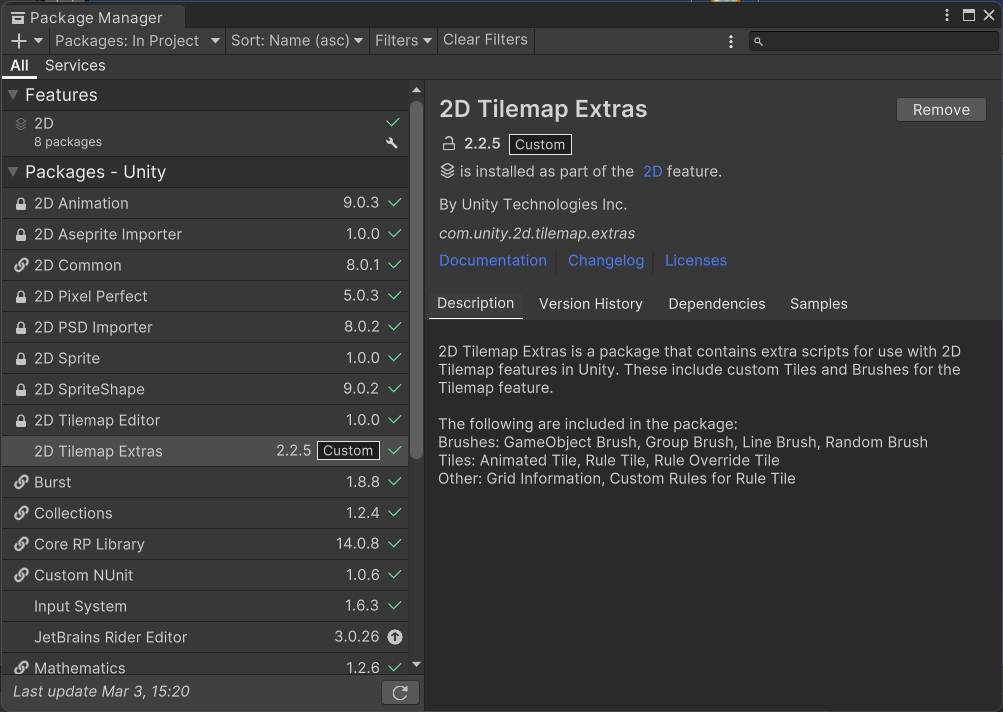Screen dimensions: 1003x712
Task: Open the 2D feature link
Action: point(652,171)
